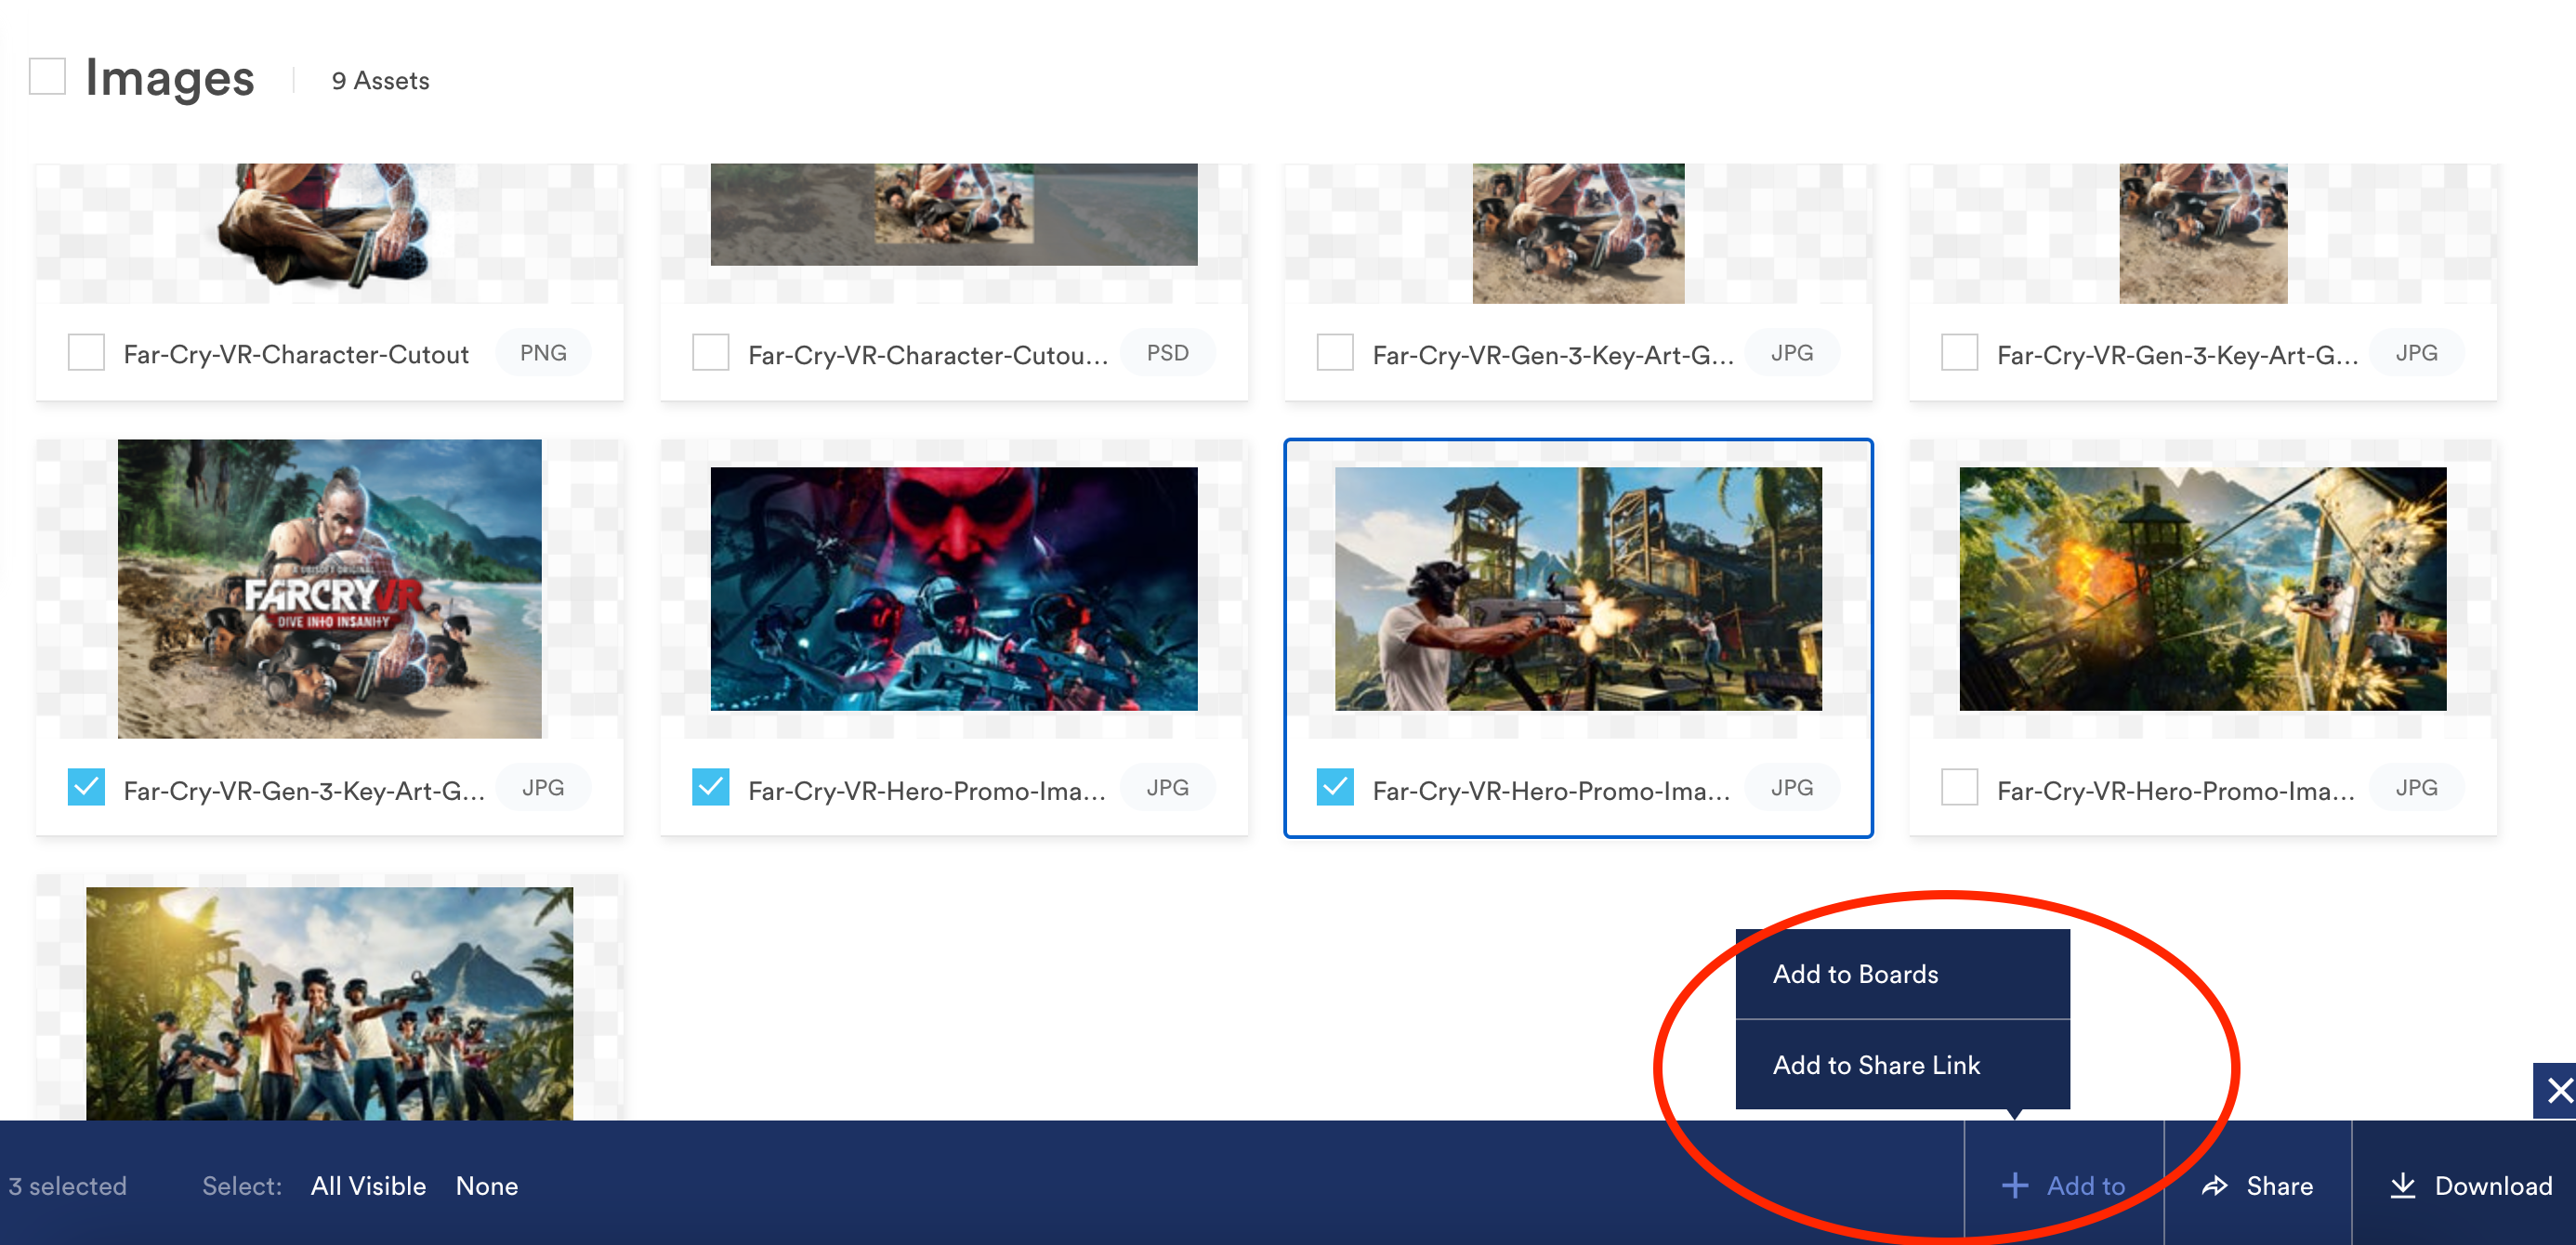Open the group of VR players thumbnail
Viewport: 2576px width, 1245px height.
329,1003
